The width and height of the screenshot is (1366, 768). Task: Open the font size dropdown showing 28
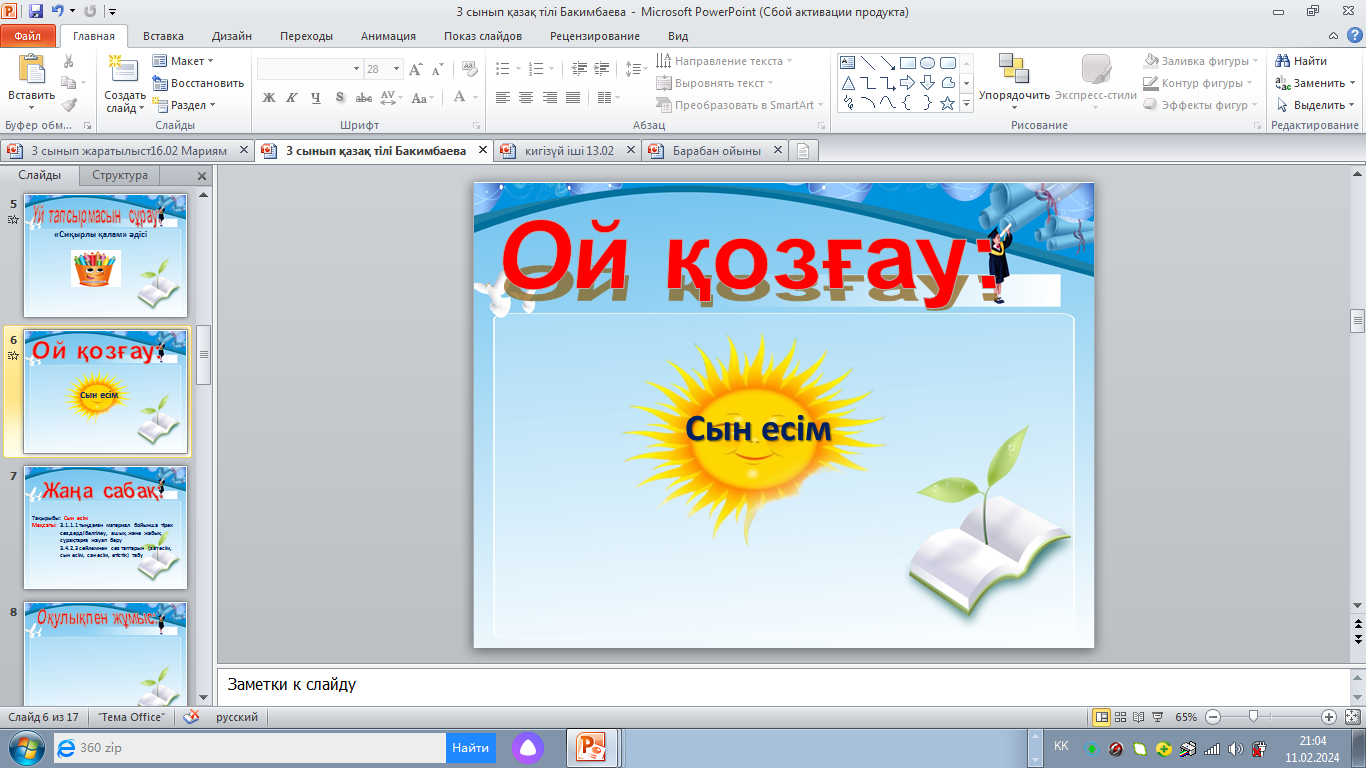click(x=395, y=69)
